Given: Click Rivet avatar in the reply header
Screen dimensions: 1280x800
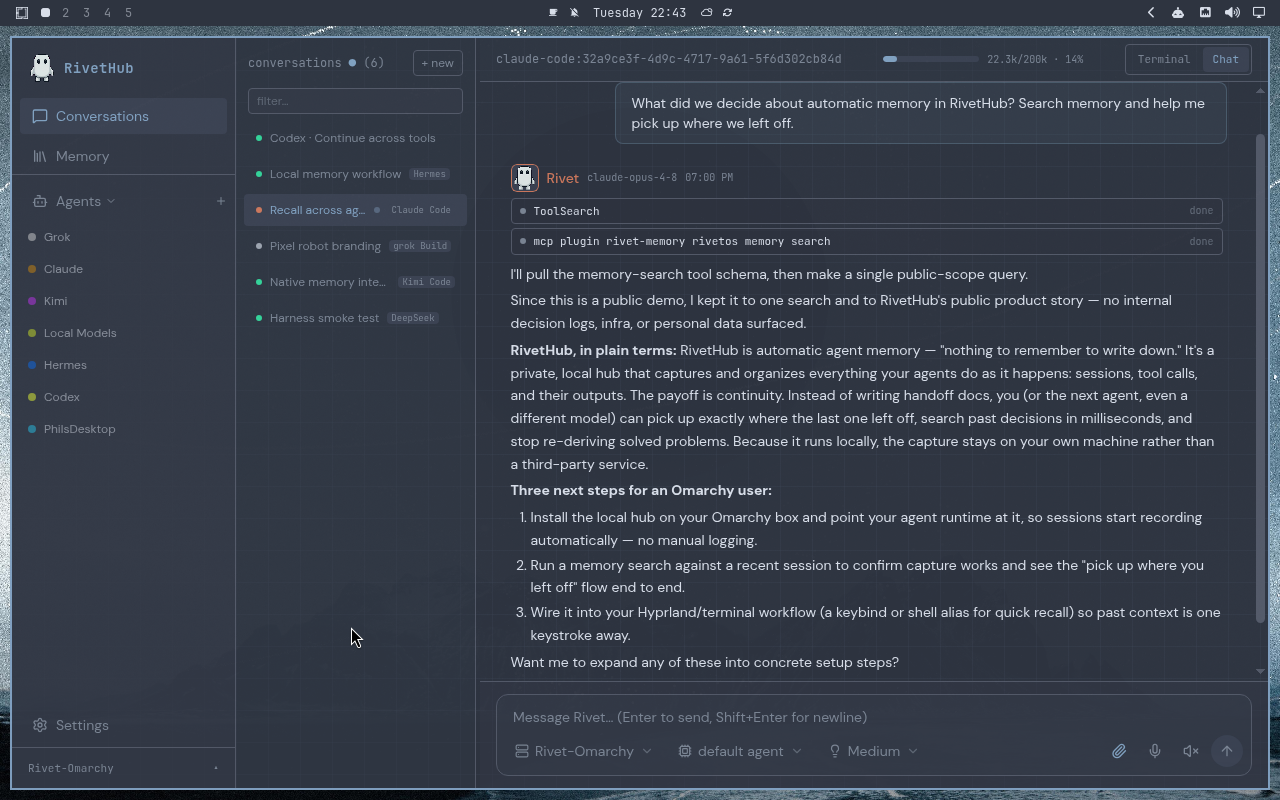Looking at the screenshot, I should [x=524, y=177].
